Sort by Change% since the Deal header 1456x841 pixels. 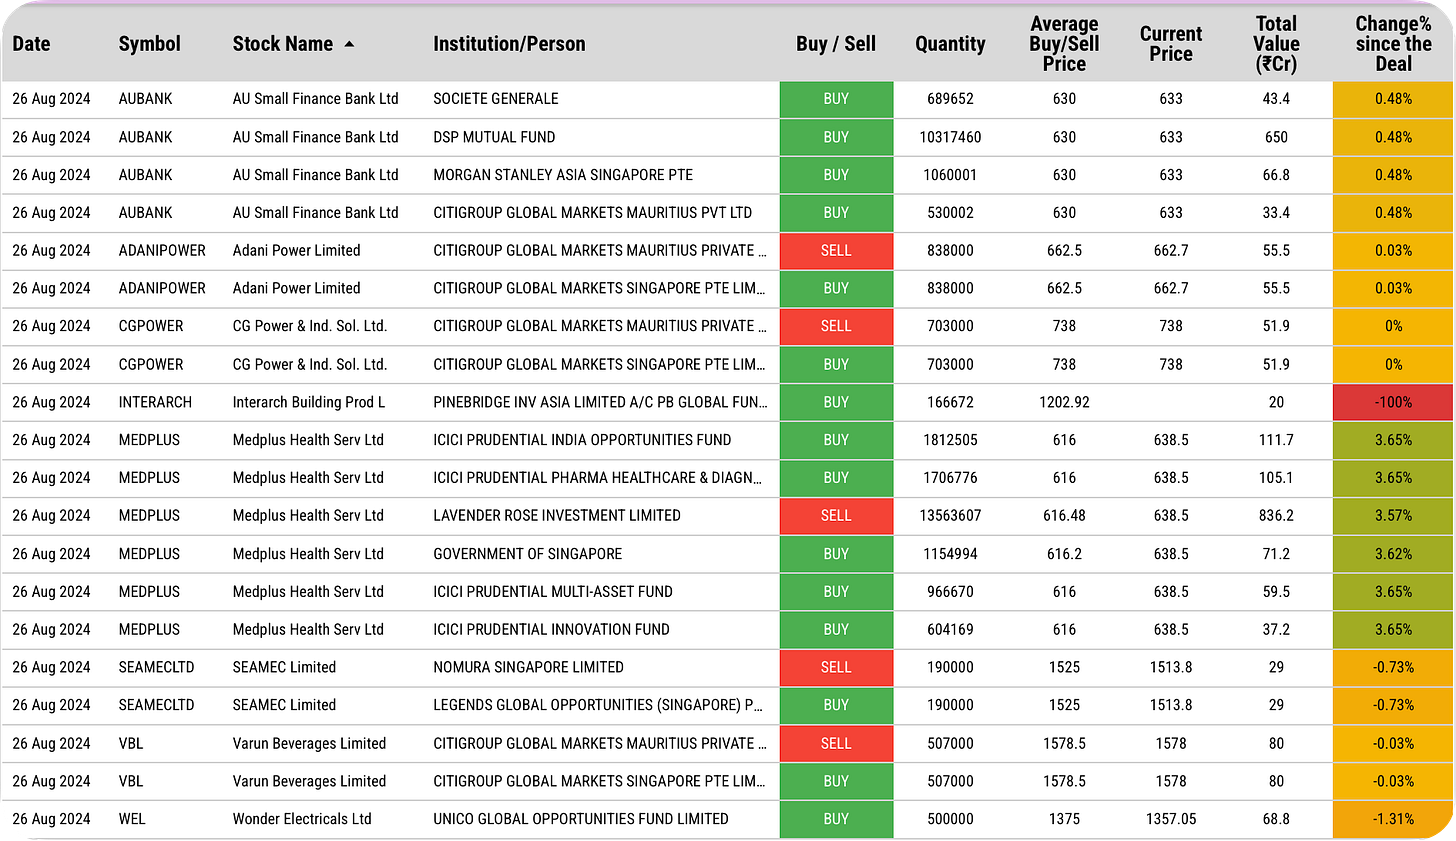pyautogui.click(x=1393, y=44)
